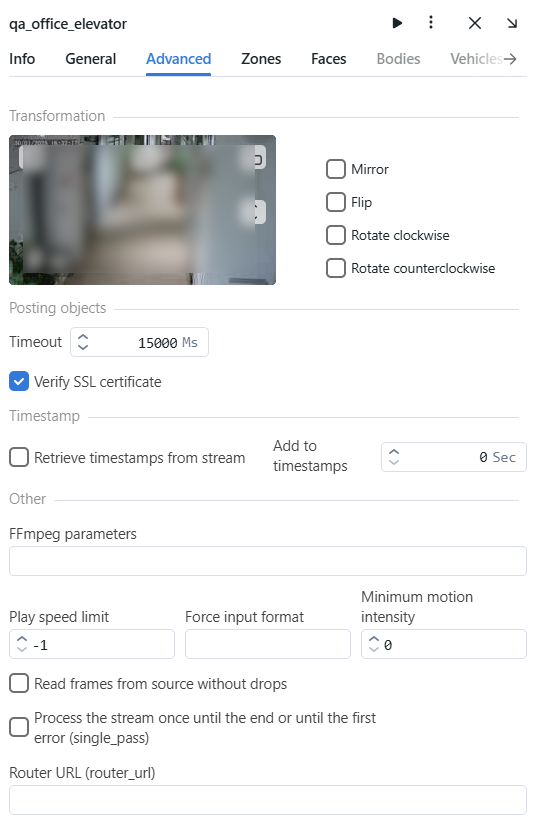Focus the Router URL text field

point(268,800)
